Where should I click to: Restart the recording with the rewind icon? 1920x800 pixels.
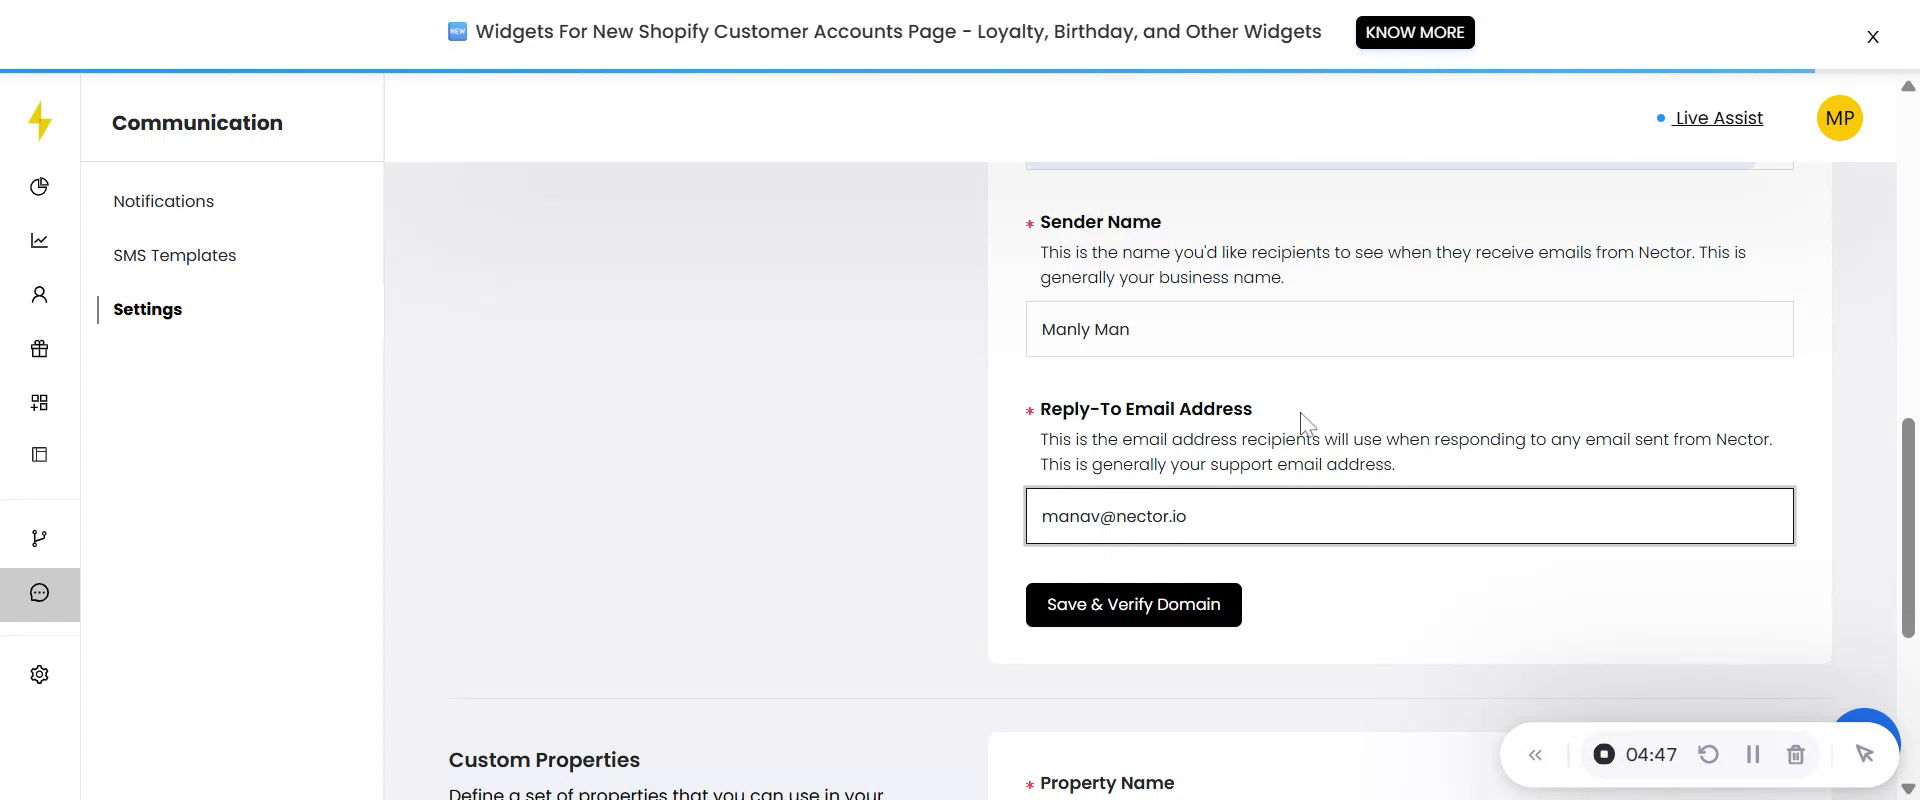(1709, 755)
